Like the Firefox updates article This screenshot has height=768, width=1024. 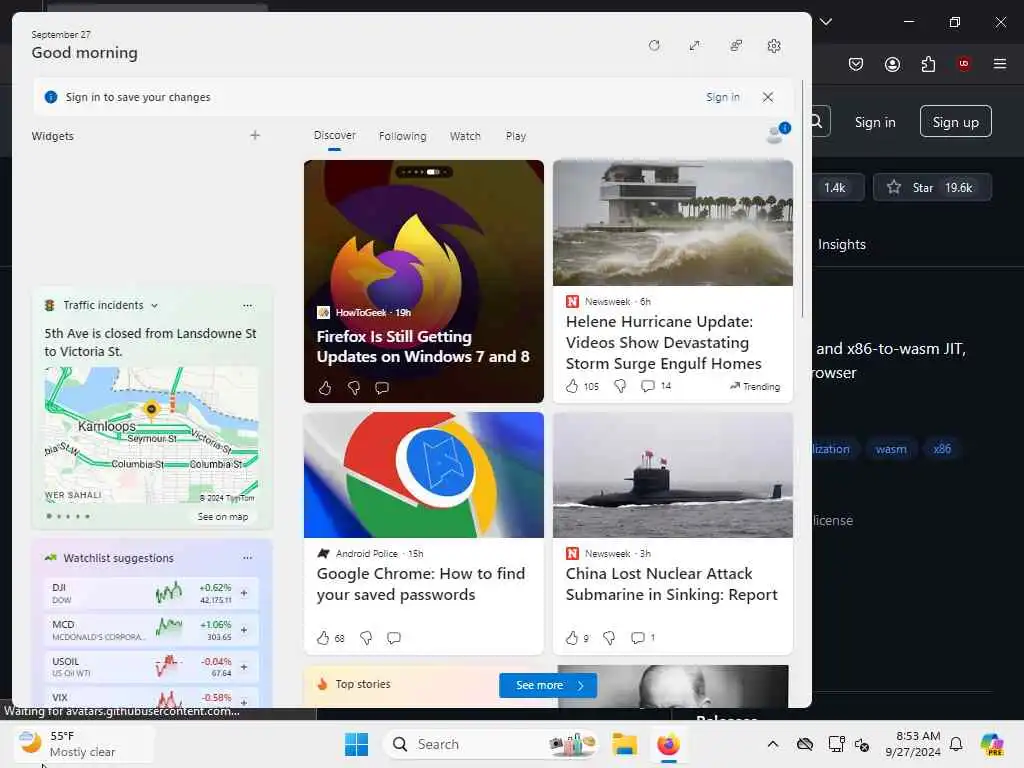point(325,388)
